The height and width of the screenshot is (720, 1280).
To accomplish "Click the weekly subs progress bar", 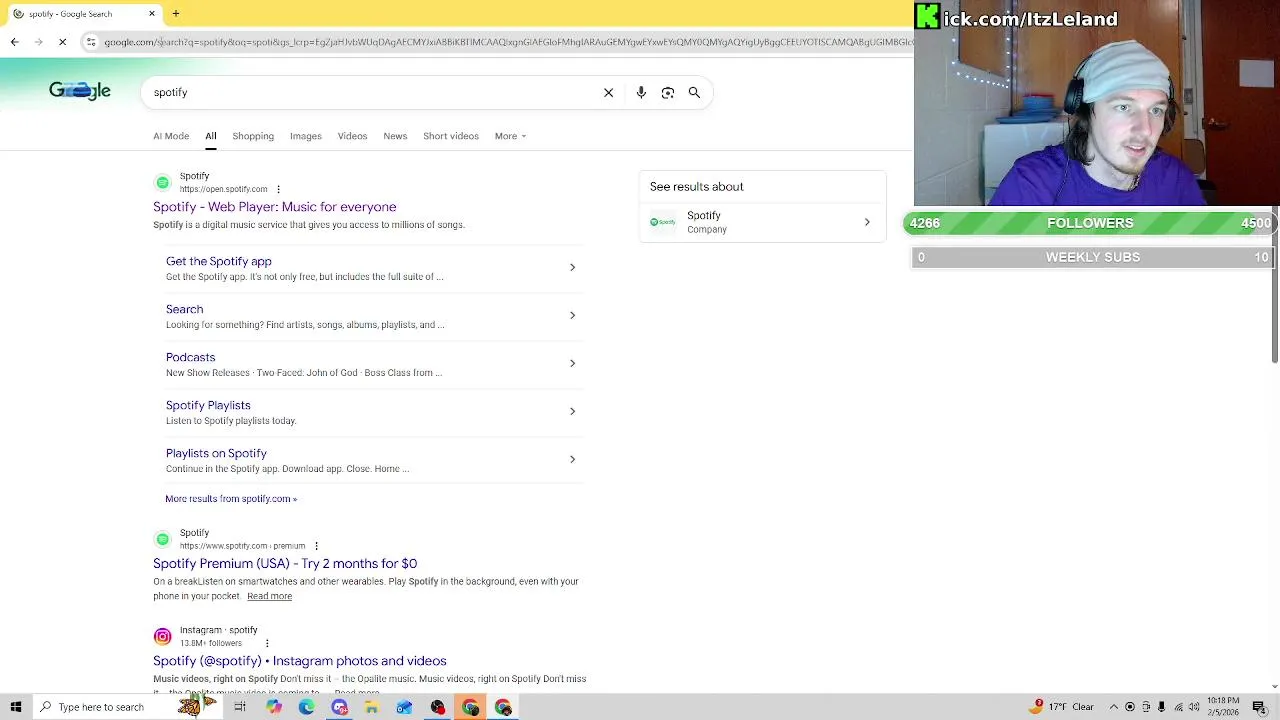I will pyautogui.click(x=1092, y=257).
